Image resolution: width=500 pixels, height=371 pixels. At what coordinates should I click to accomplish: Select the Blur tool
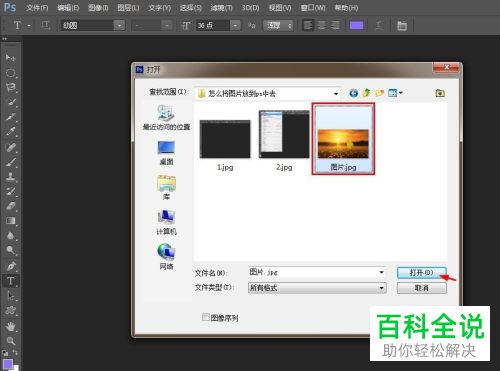pos(10,235)
